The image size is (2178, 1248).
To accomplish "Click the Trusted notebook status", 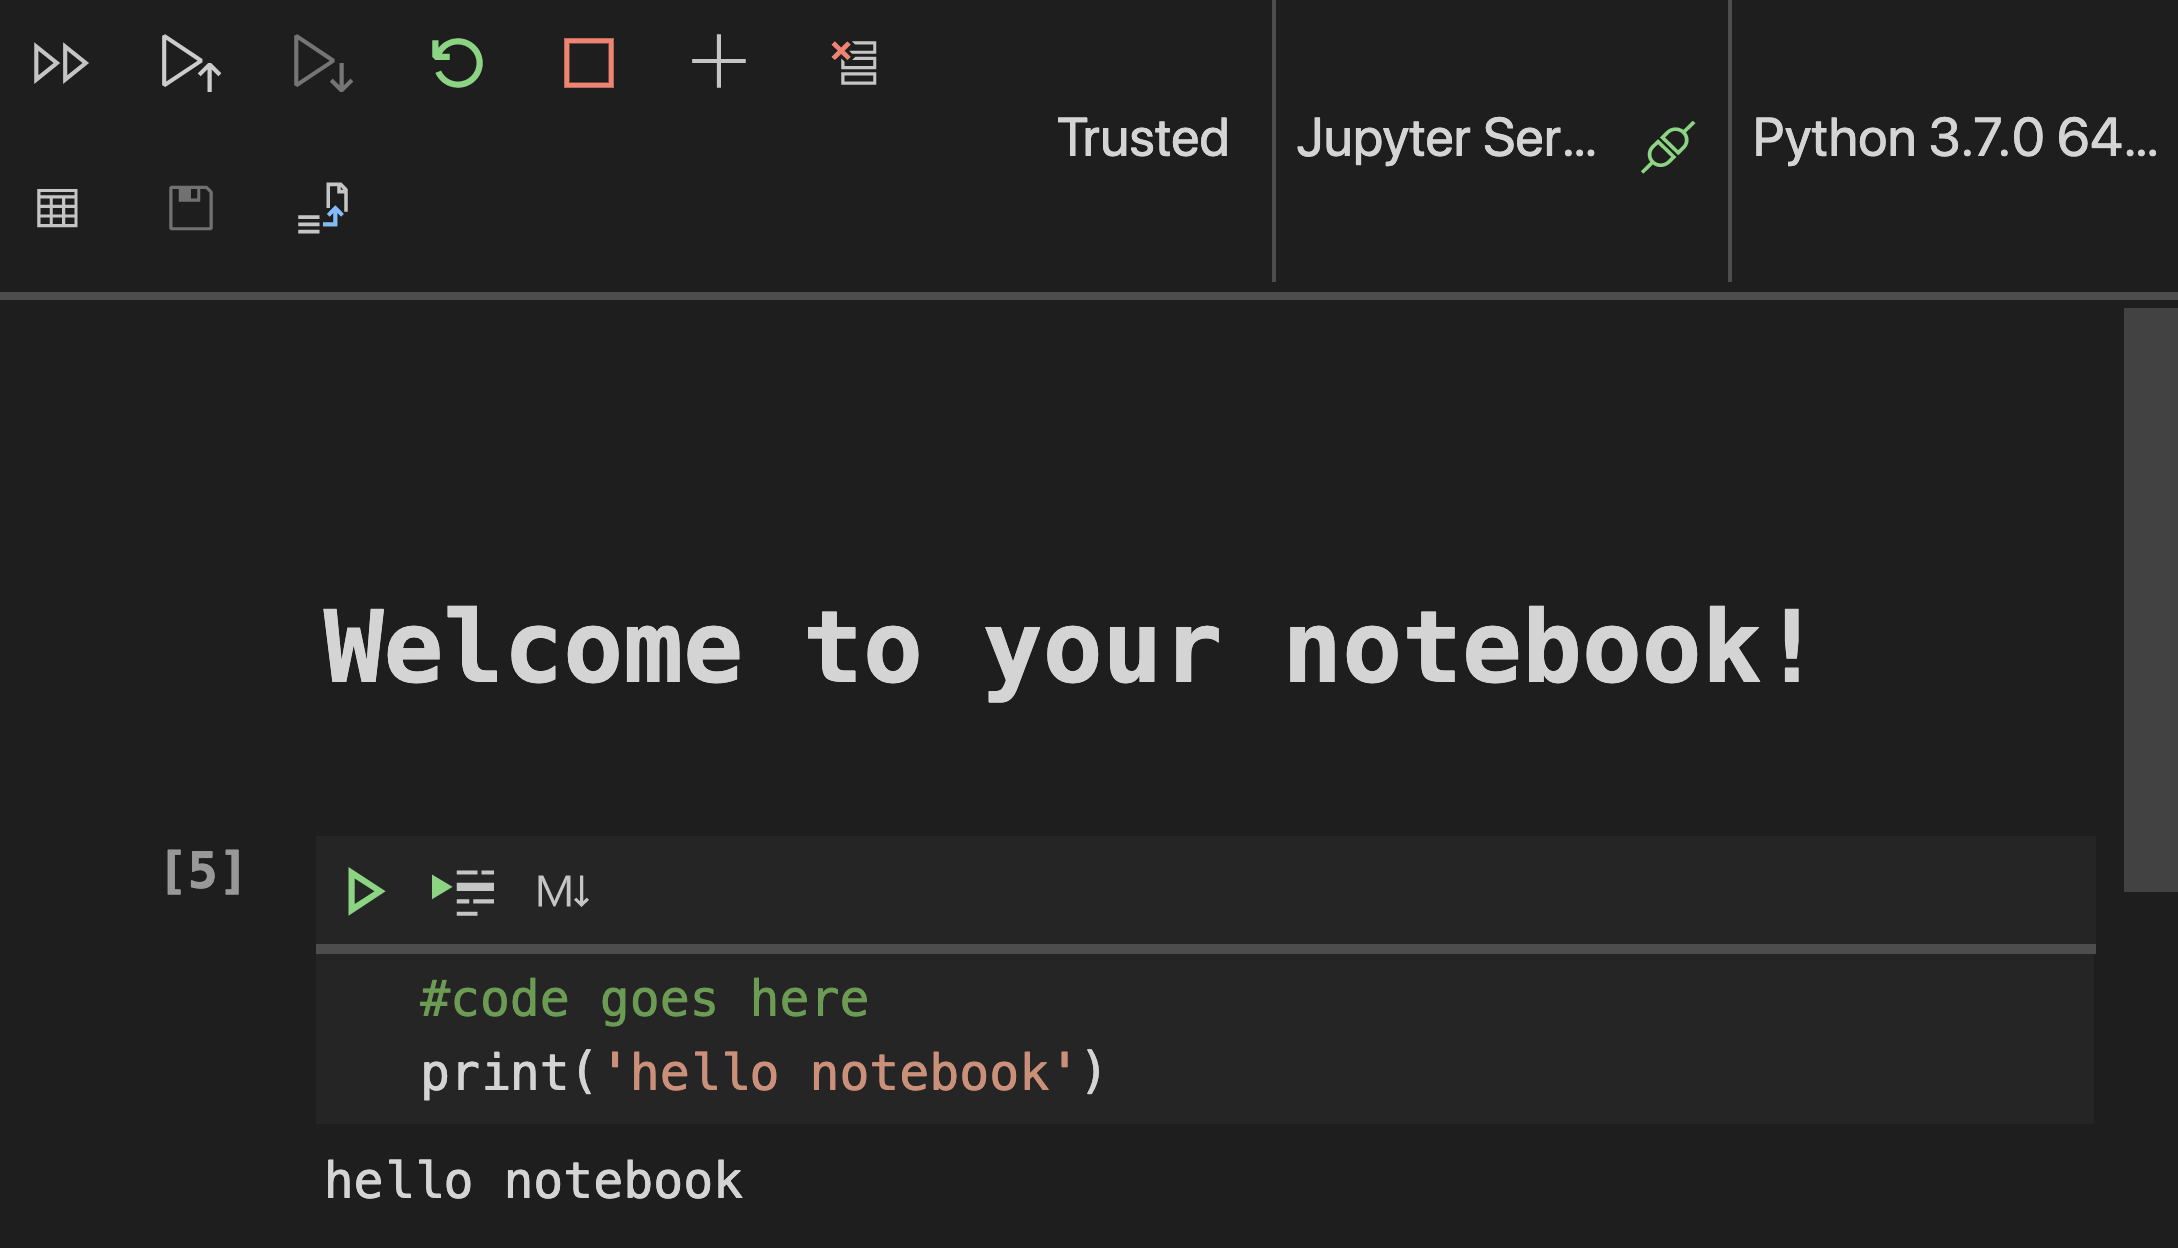I will pos(1142,138).
